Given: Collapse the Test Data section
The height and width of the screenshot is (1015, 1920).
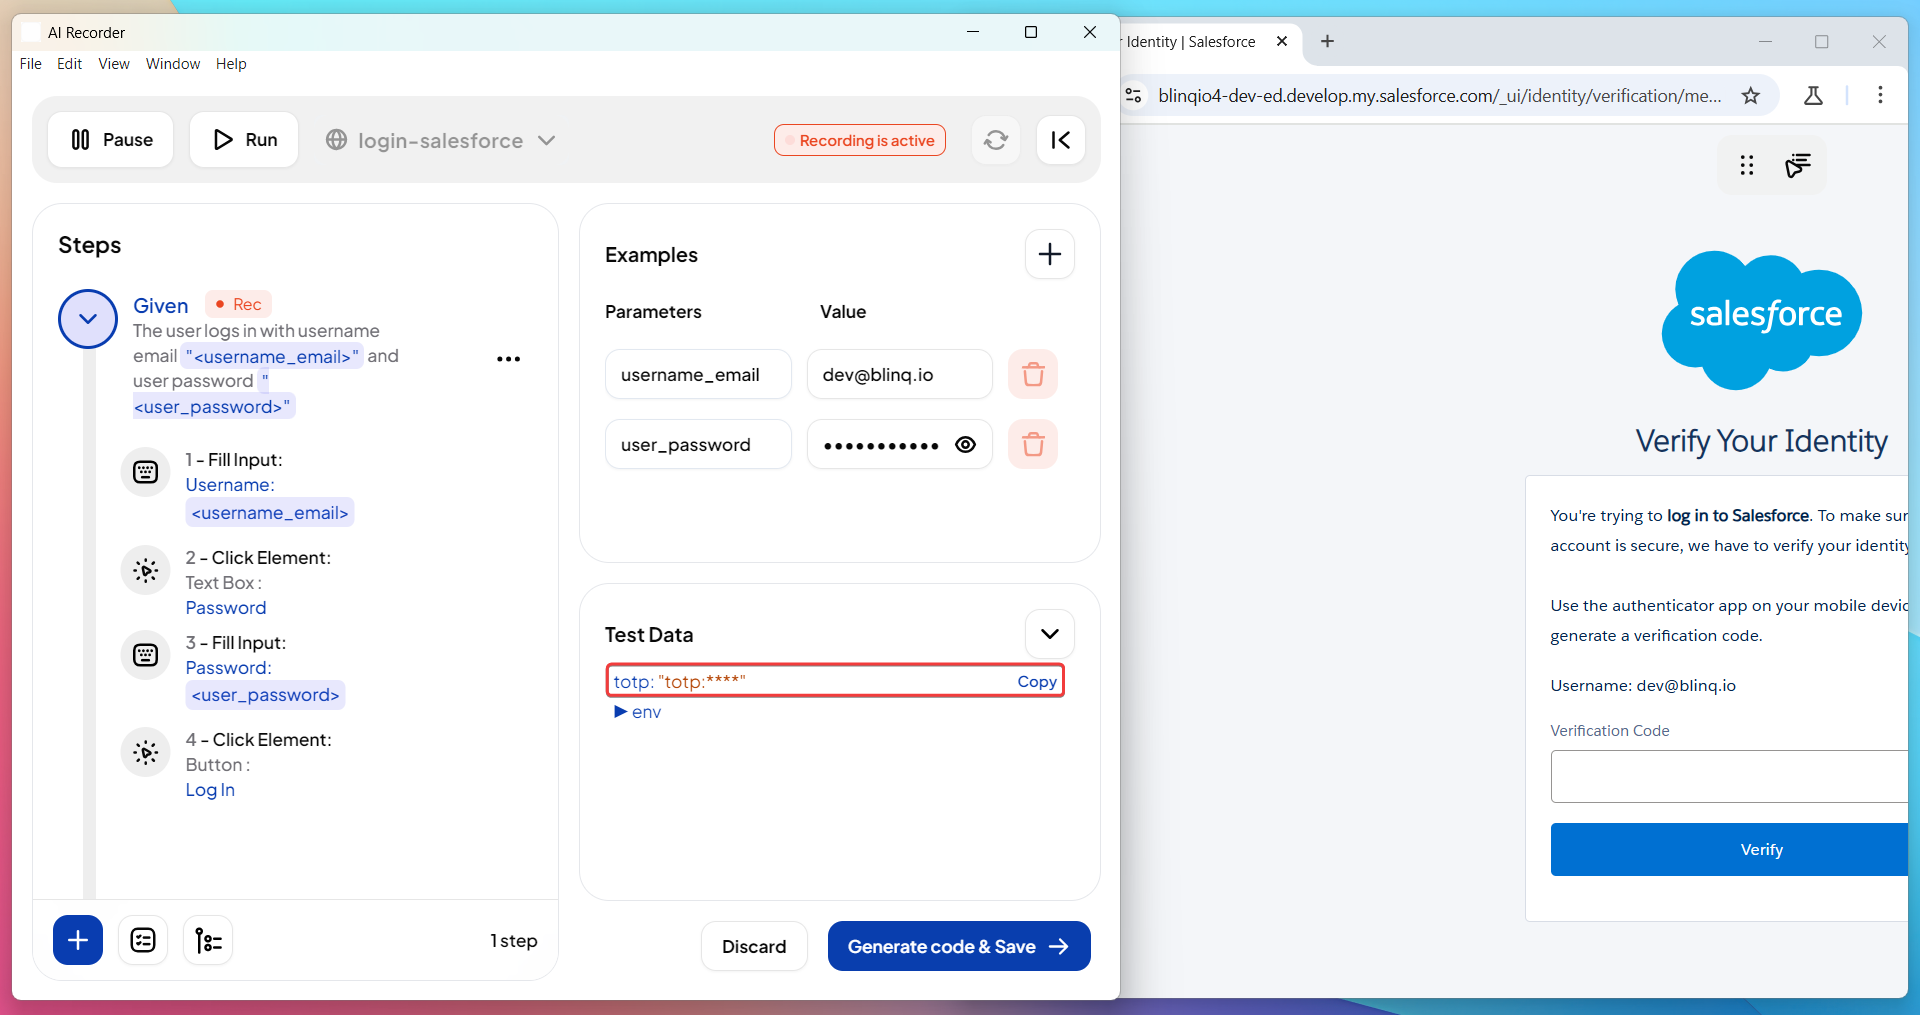Looking at the screenshot, I should point(1049,634).
